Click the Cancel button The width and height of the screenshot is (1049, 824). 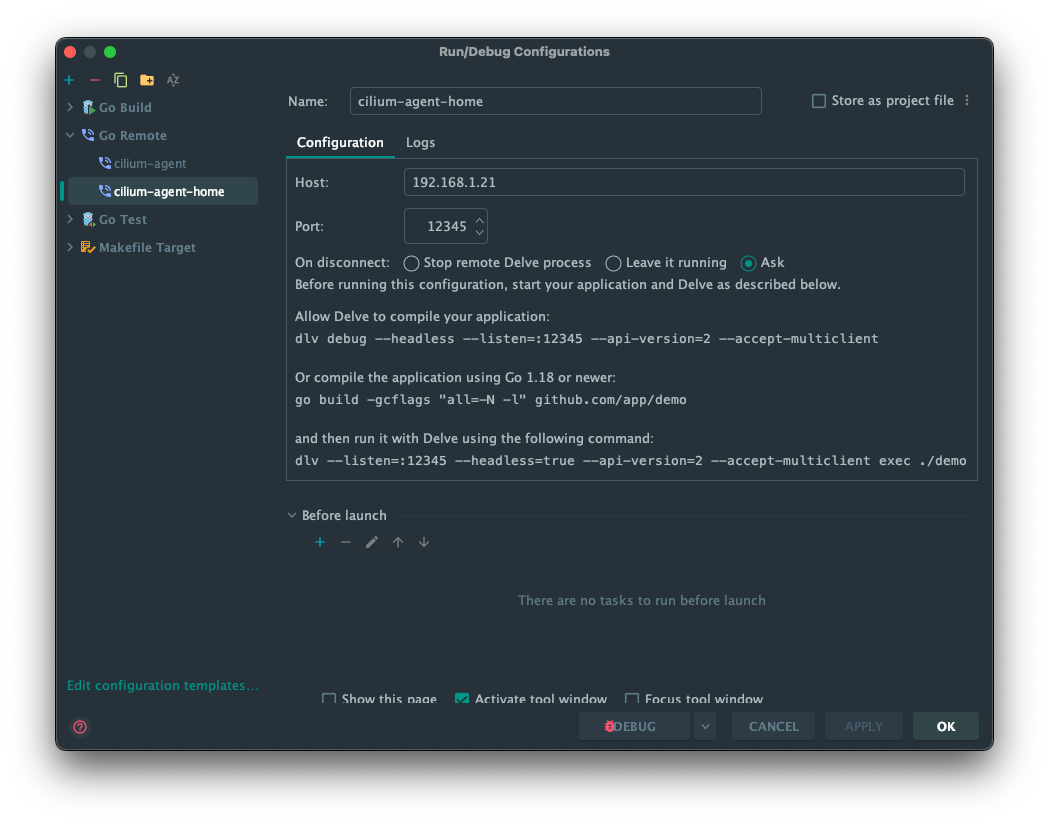point(773,727)
